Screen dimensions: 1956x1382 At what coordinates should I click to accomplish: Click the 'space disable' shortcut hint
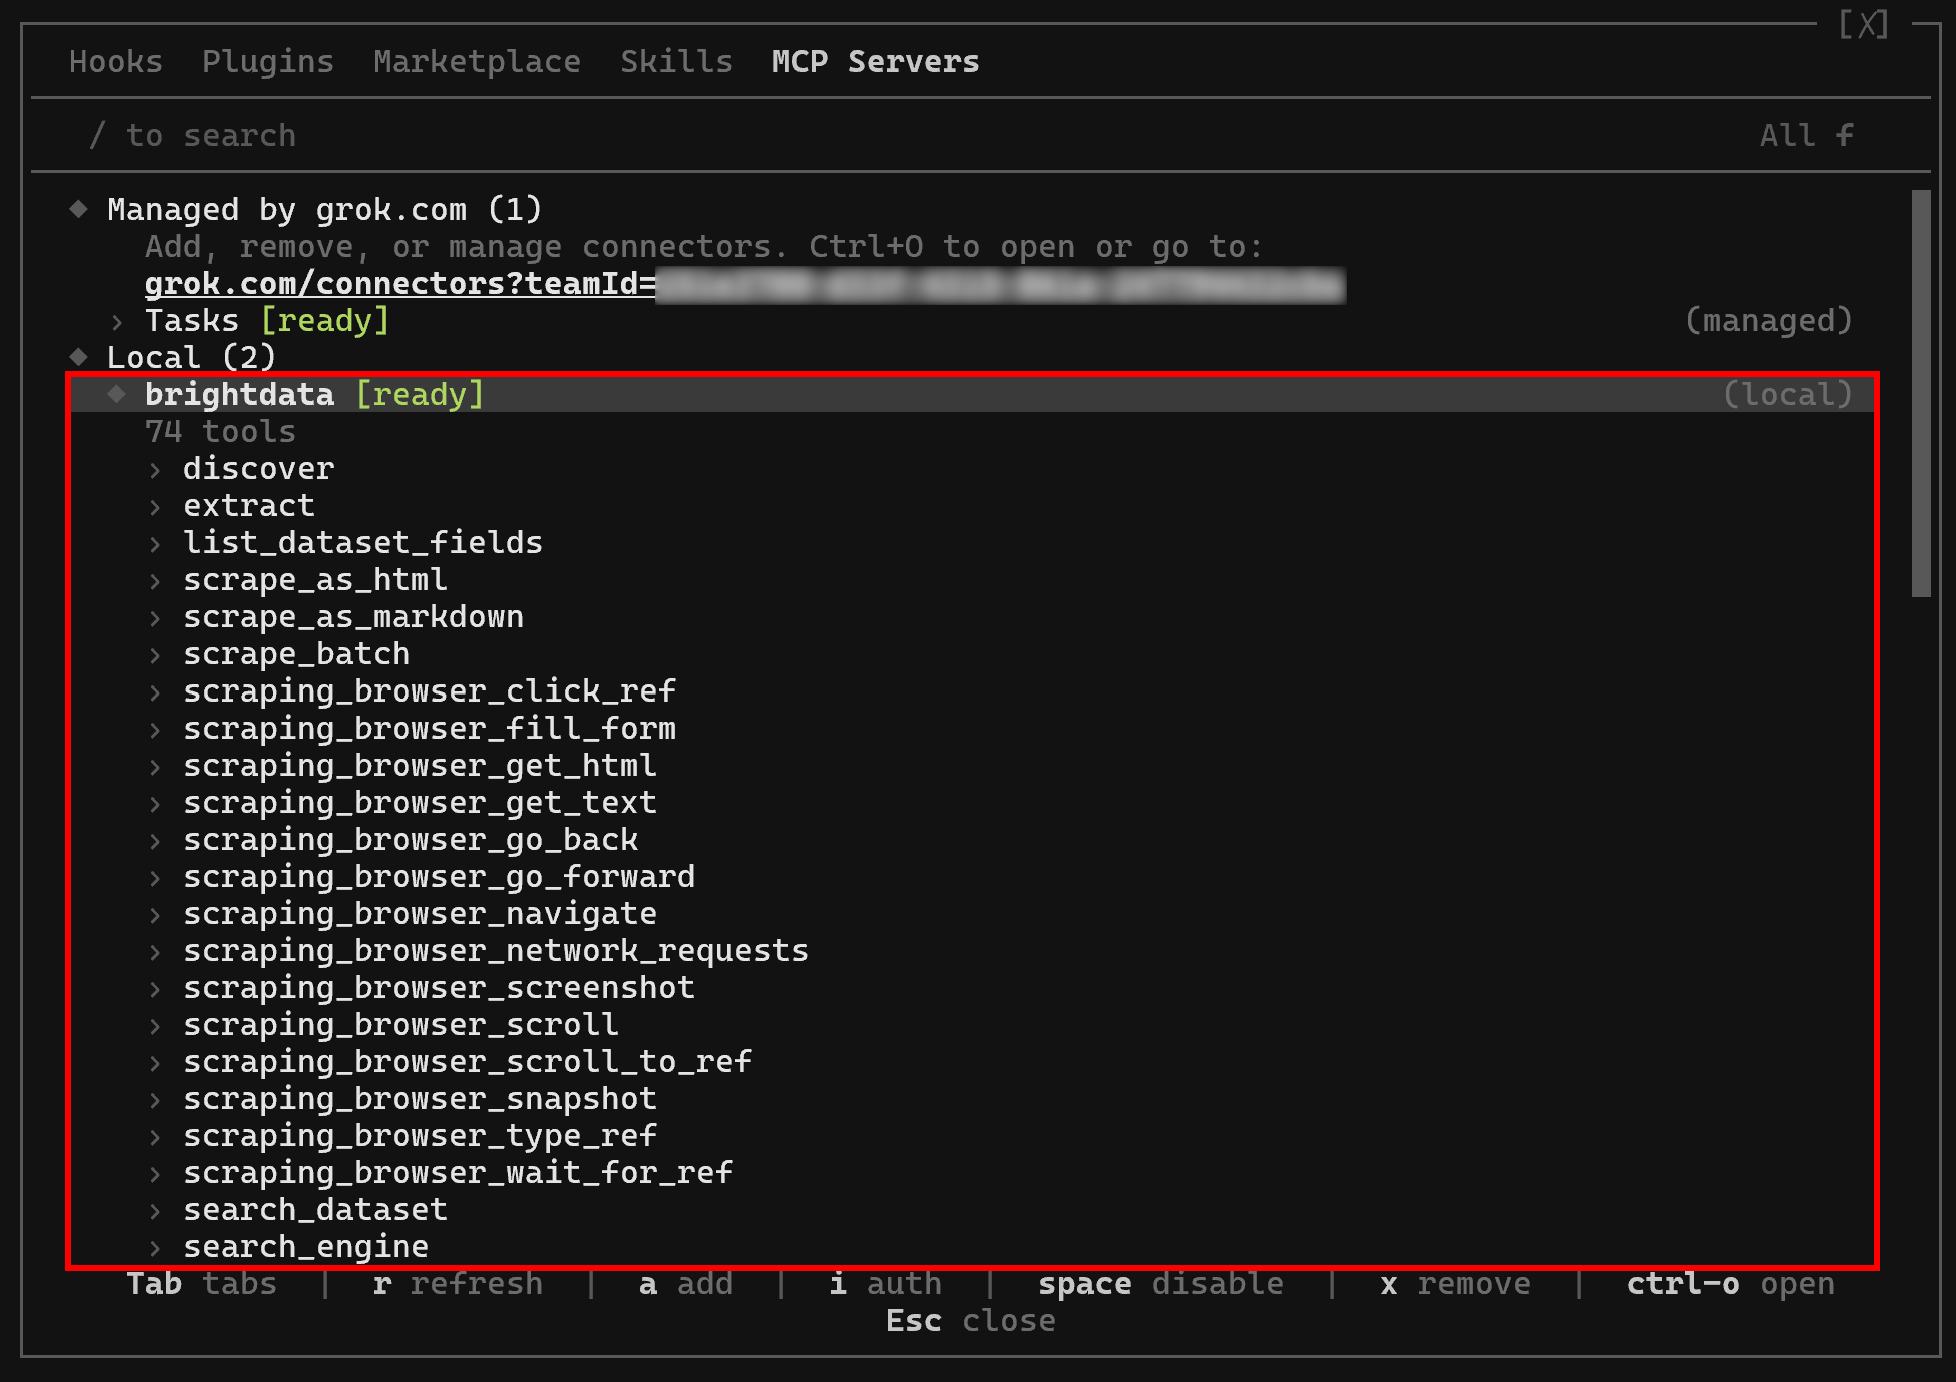(x=1160, y=1284)
